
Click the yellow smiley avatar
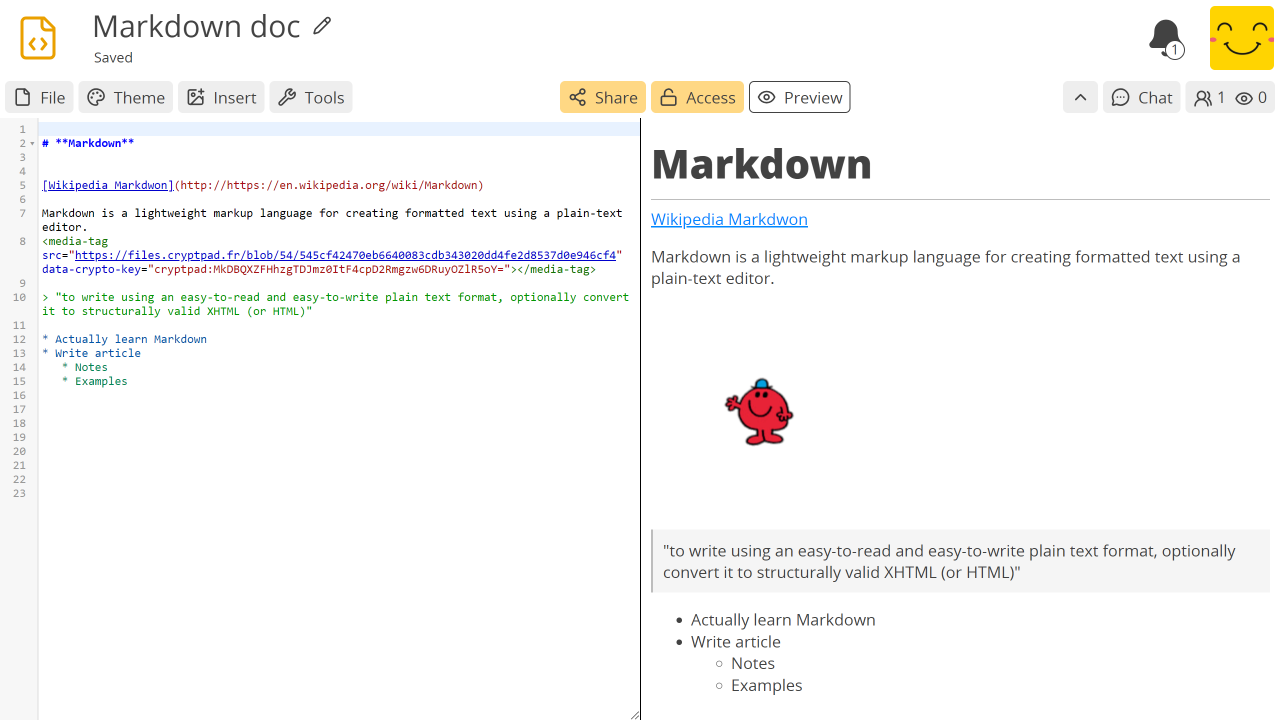[x=1240, y=38]
